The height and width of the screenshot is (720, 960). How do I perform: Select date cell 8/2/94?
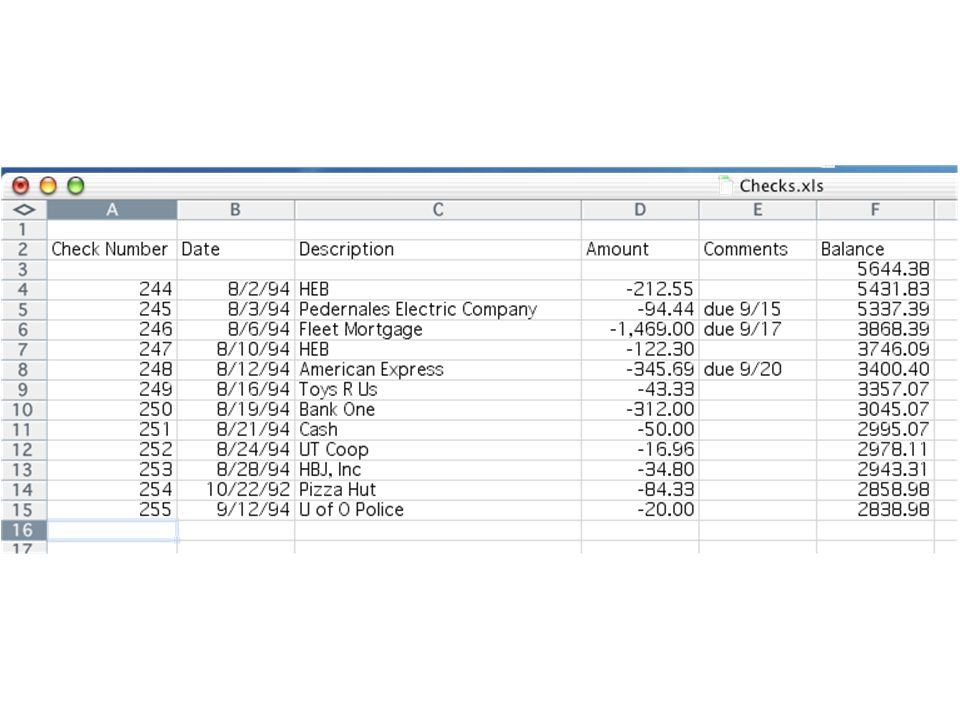(236, 290)
